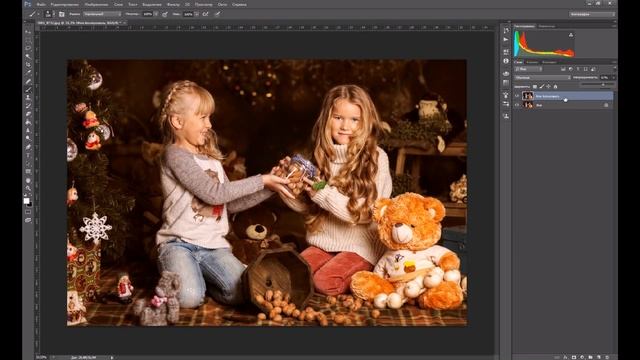Viewport: 640px width, 360px height.
Task: Open the Actions panel play icon
Action: pos(506,39)
